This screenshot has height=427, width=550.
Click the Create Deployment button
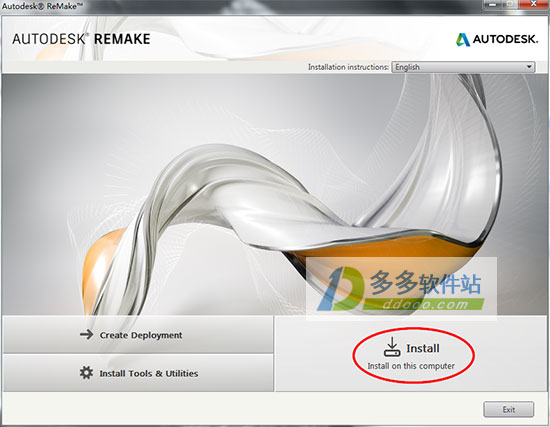[x=138, y=334]
